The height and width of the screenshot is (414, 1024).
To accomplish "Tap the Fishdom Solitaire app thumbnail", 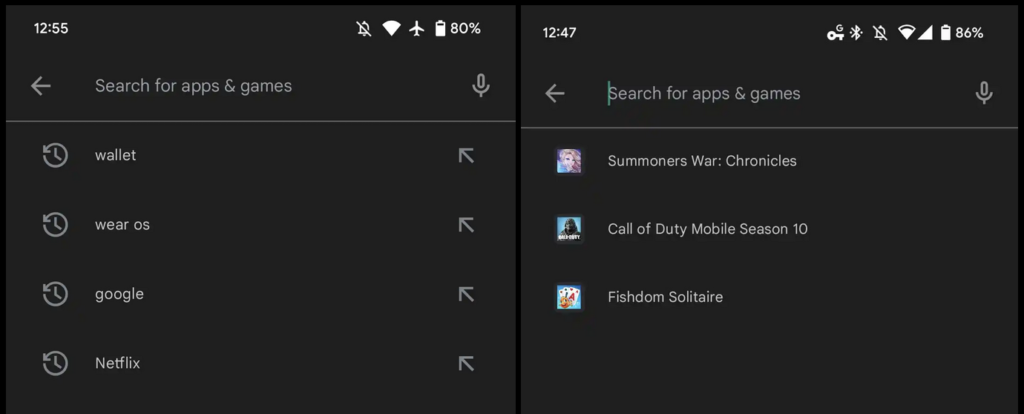I will (x=569, y=297).
